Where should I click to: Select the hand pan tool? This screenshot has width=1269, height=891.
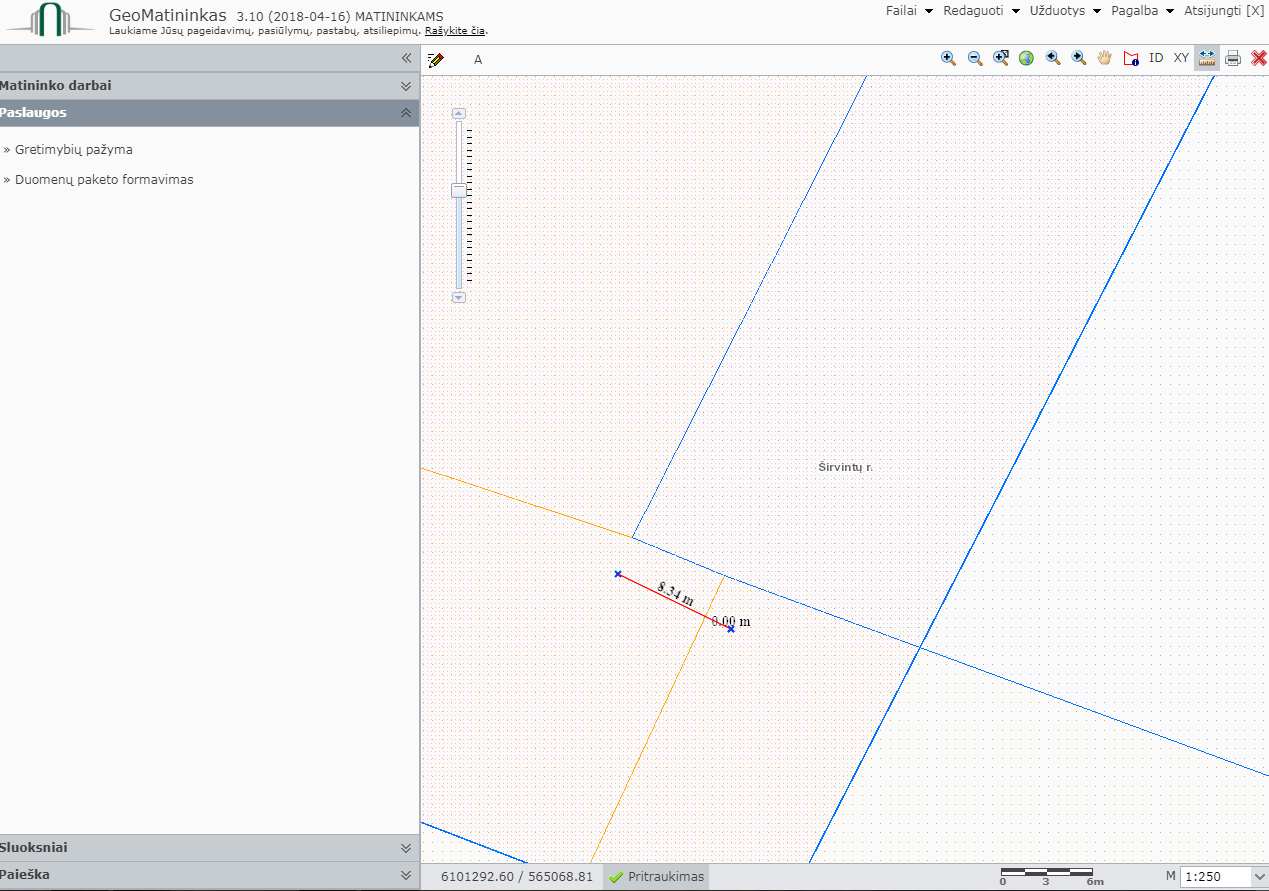[1105, 58]
